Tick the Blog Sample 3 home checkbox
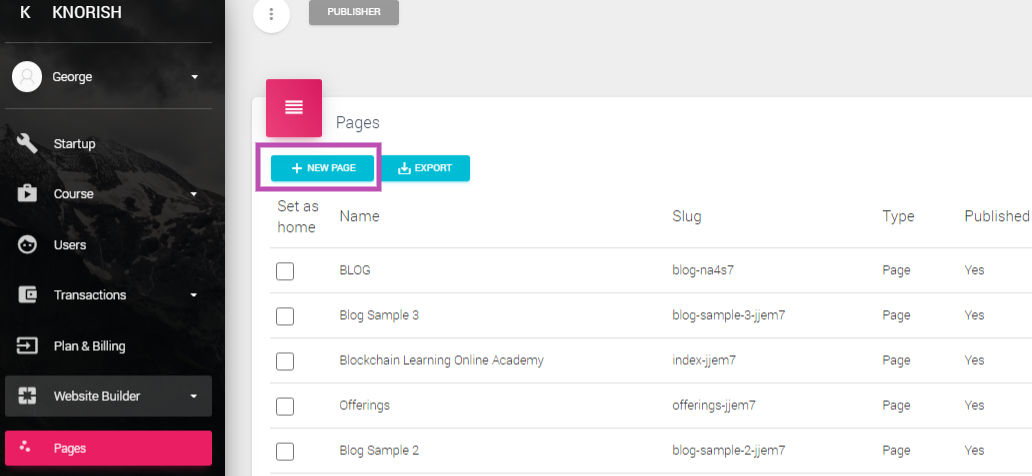This screenshot has height=476, width=1032. [x=285, y=316]
